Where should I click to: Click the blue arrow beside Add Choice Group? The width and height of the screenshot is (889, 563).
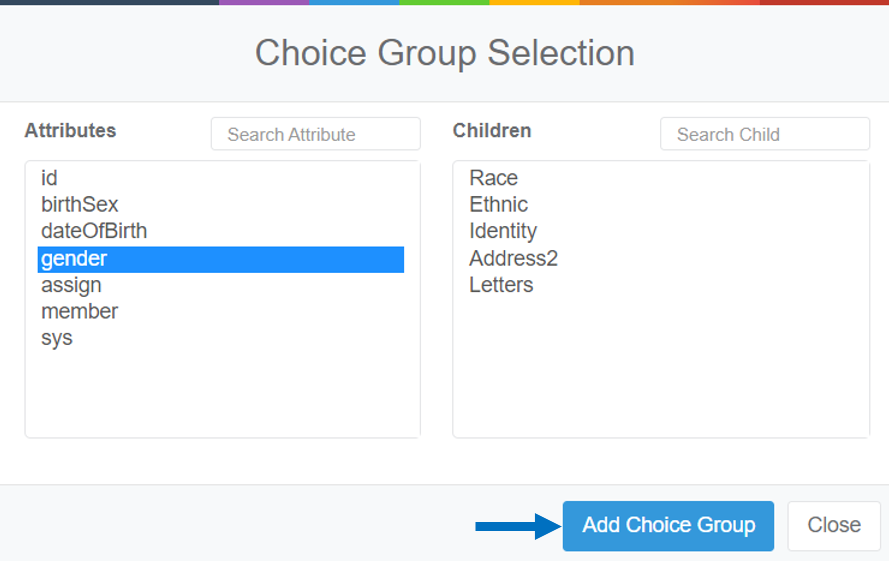coord(516,526)
